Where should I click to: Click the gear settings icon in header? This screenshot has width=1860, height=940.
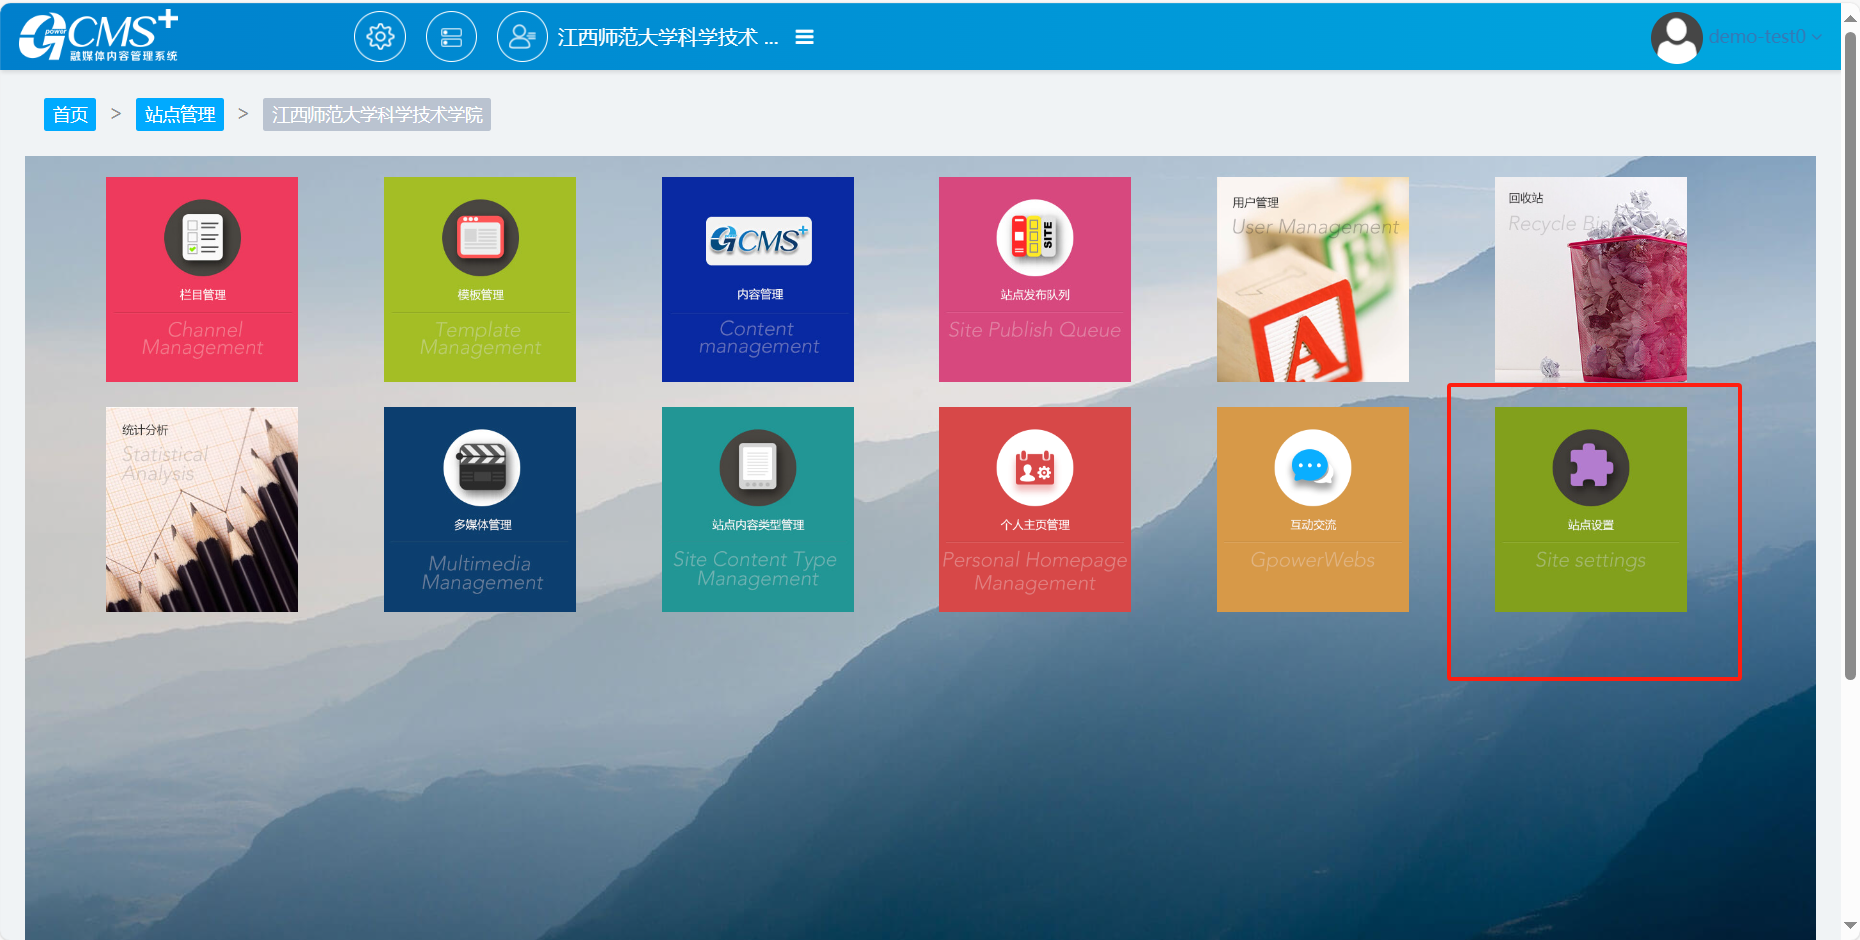point(380,37)
